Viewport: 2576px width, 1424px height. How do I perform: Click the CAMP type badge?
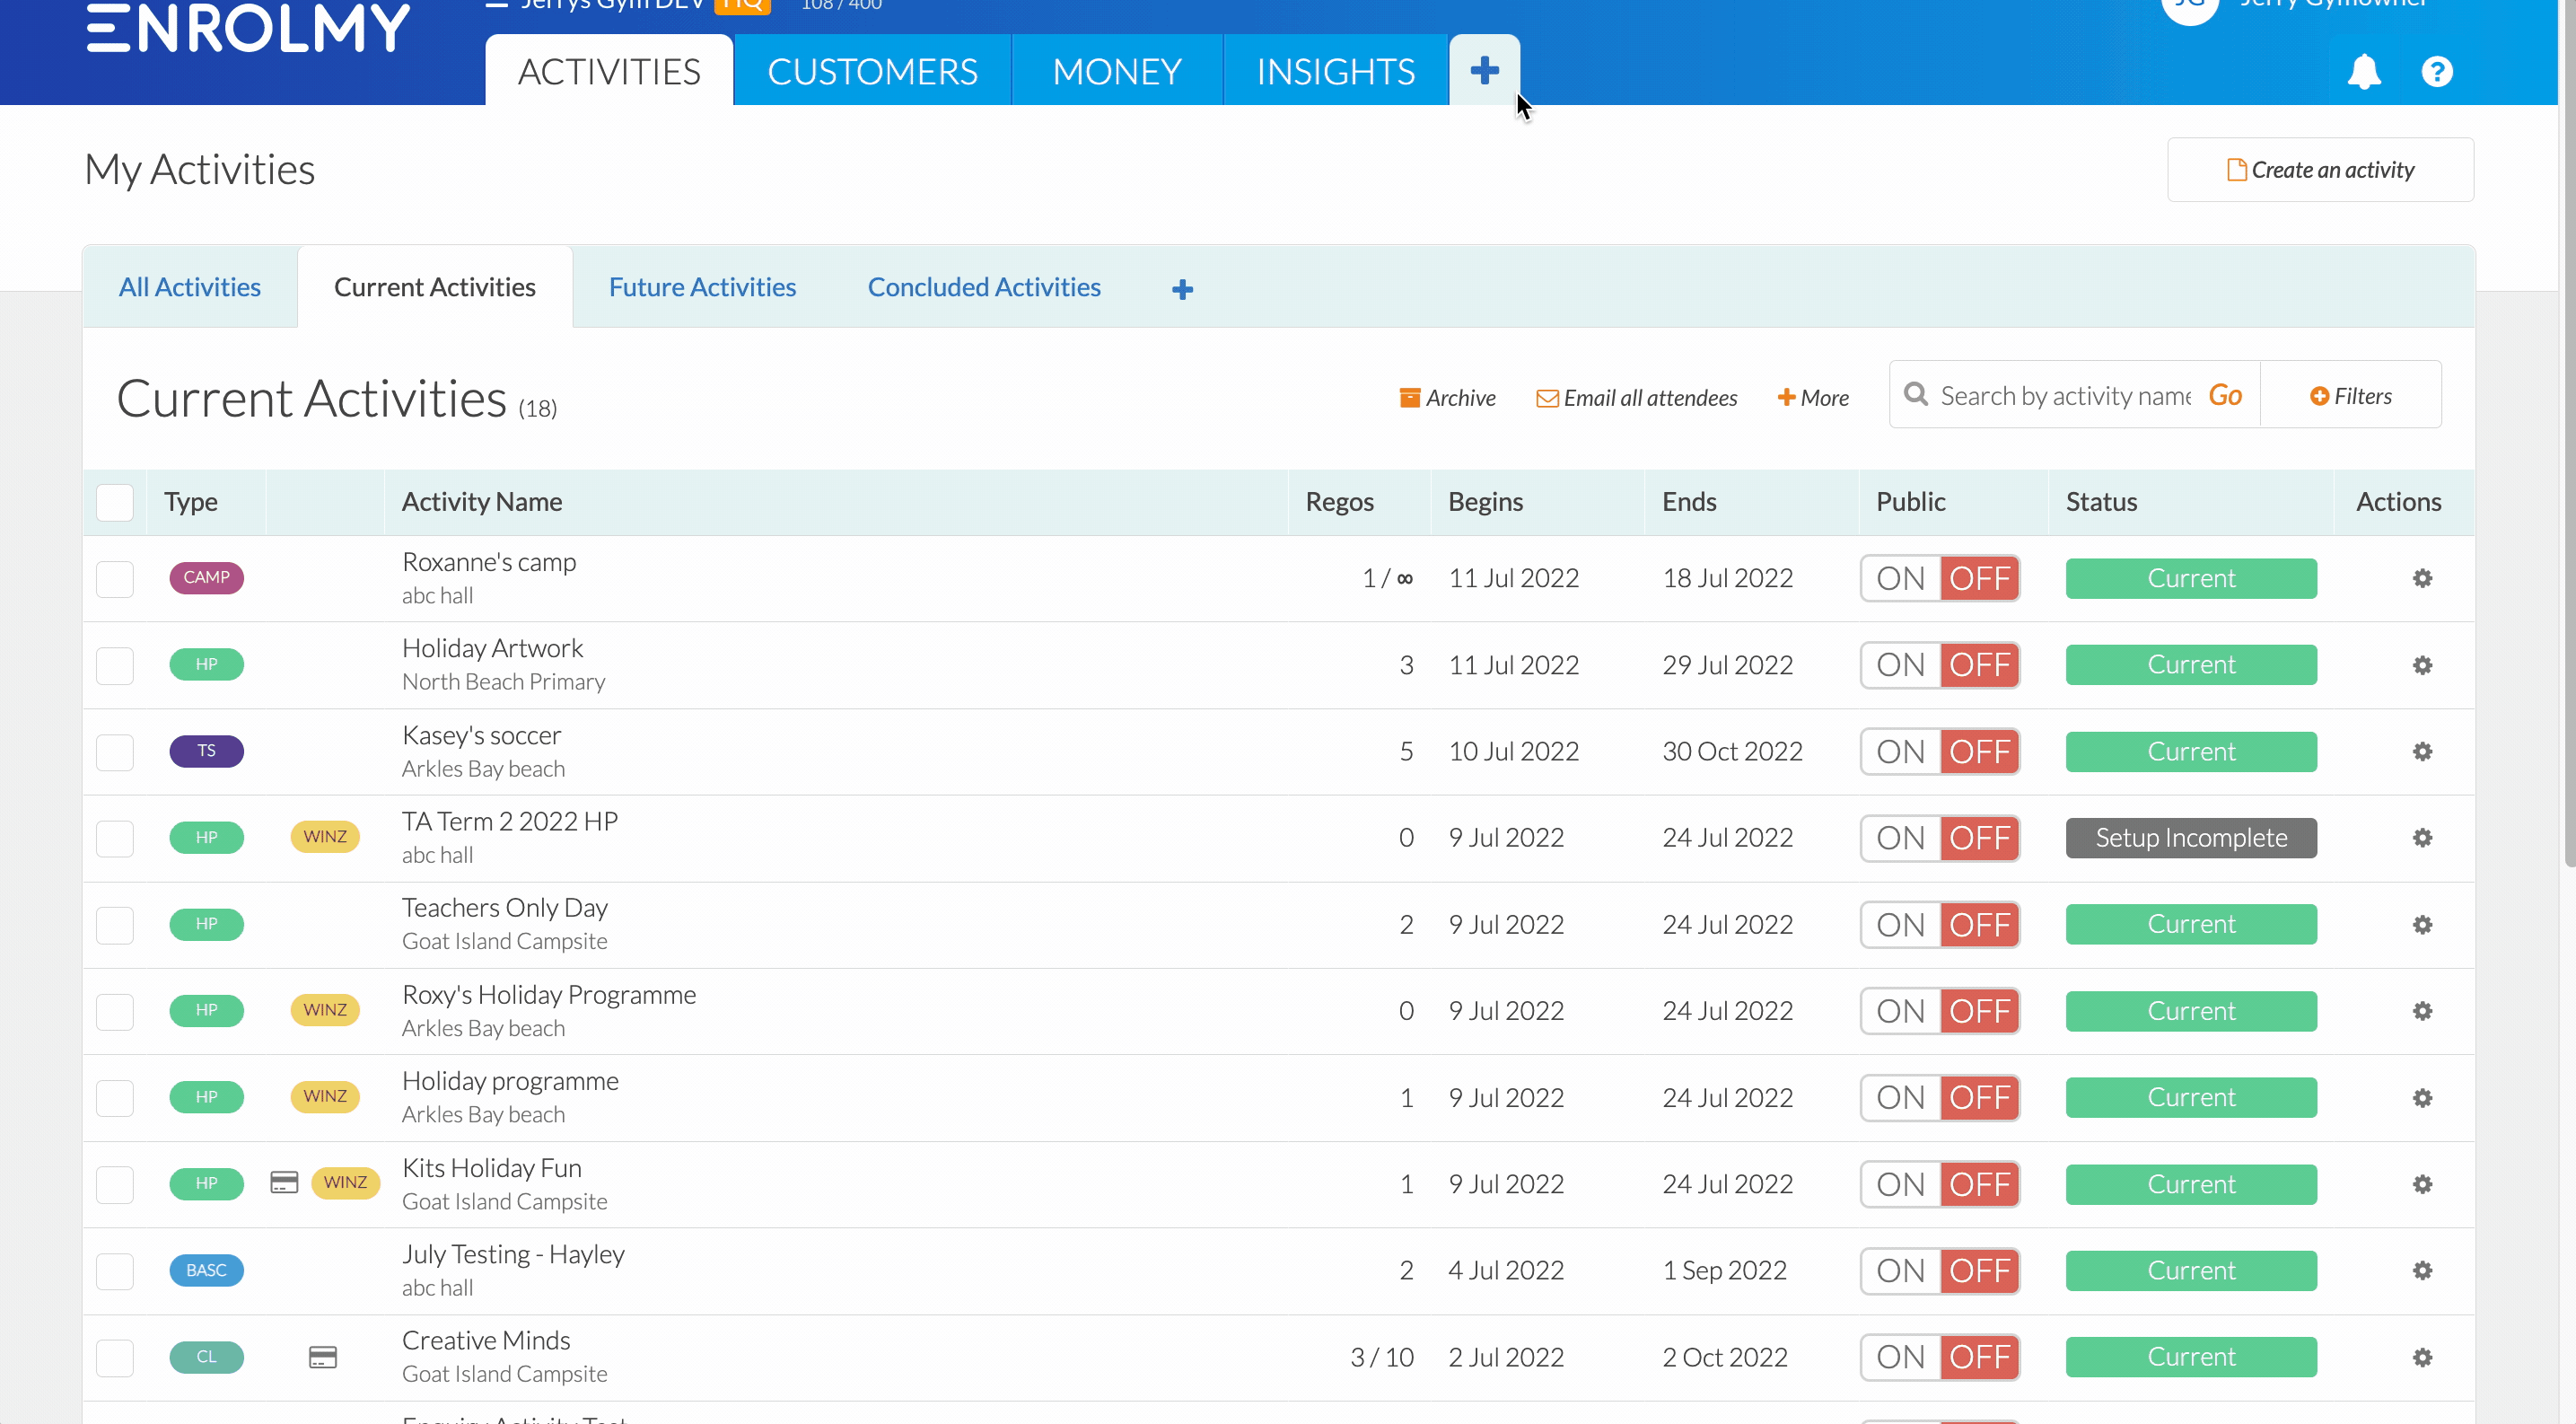[206, 577]
